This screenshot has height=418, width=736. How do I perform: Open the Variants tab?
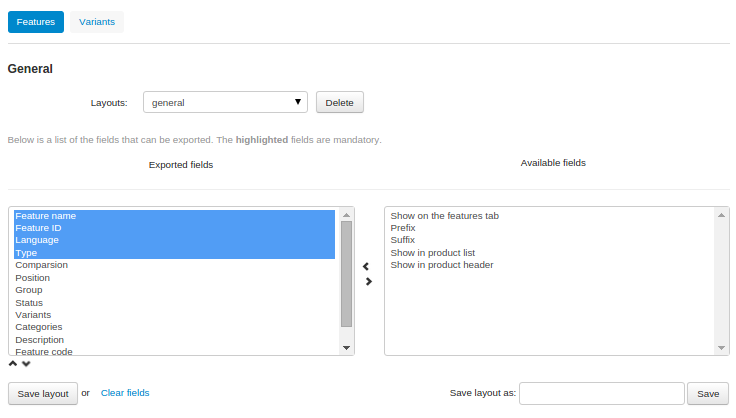click(x=97, y=22)
